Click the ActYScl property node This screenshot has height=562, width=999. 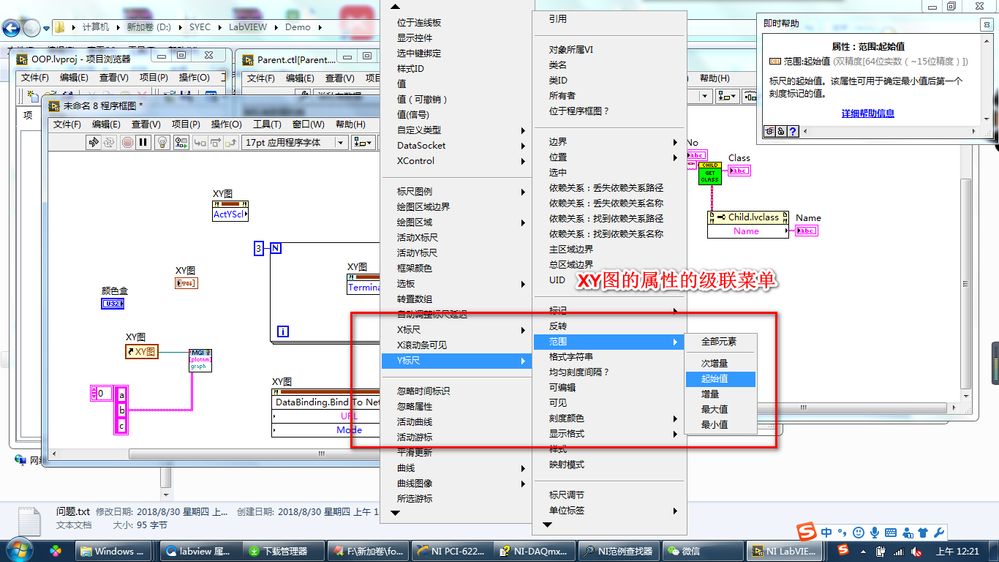coord(230,211)
